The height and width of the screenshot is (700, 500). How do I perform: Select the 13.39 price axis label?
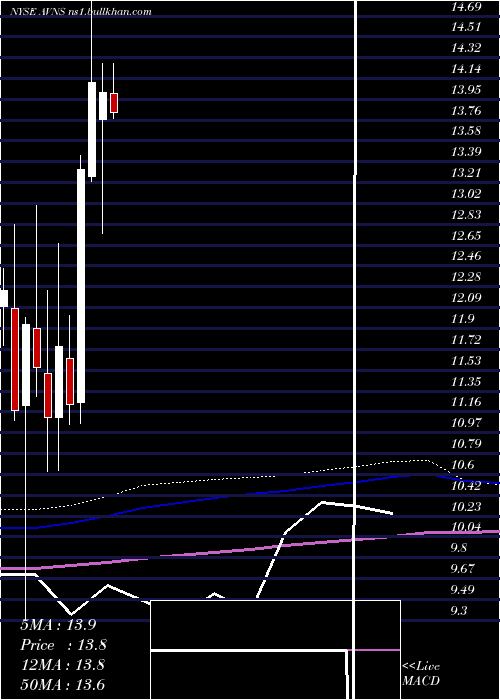466,152
